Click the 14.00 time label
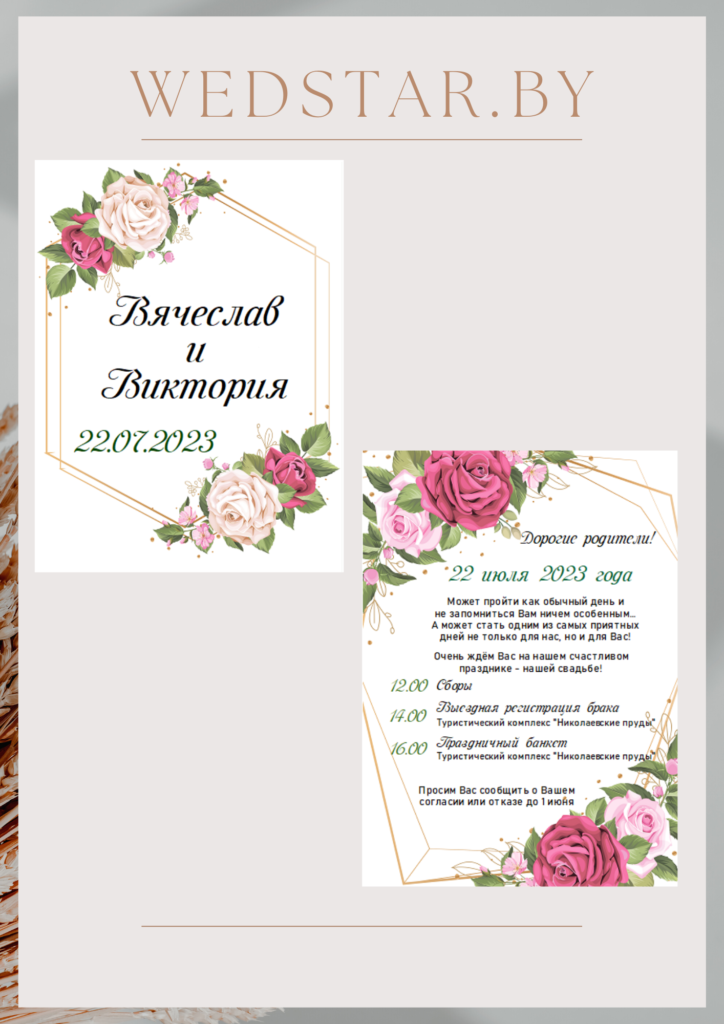Image resolution: width=724 pixels, height=1024 pixels. pyautogui.click(x=408, y=716)
